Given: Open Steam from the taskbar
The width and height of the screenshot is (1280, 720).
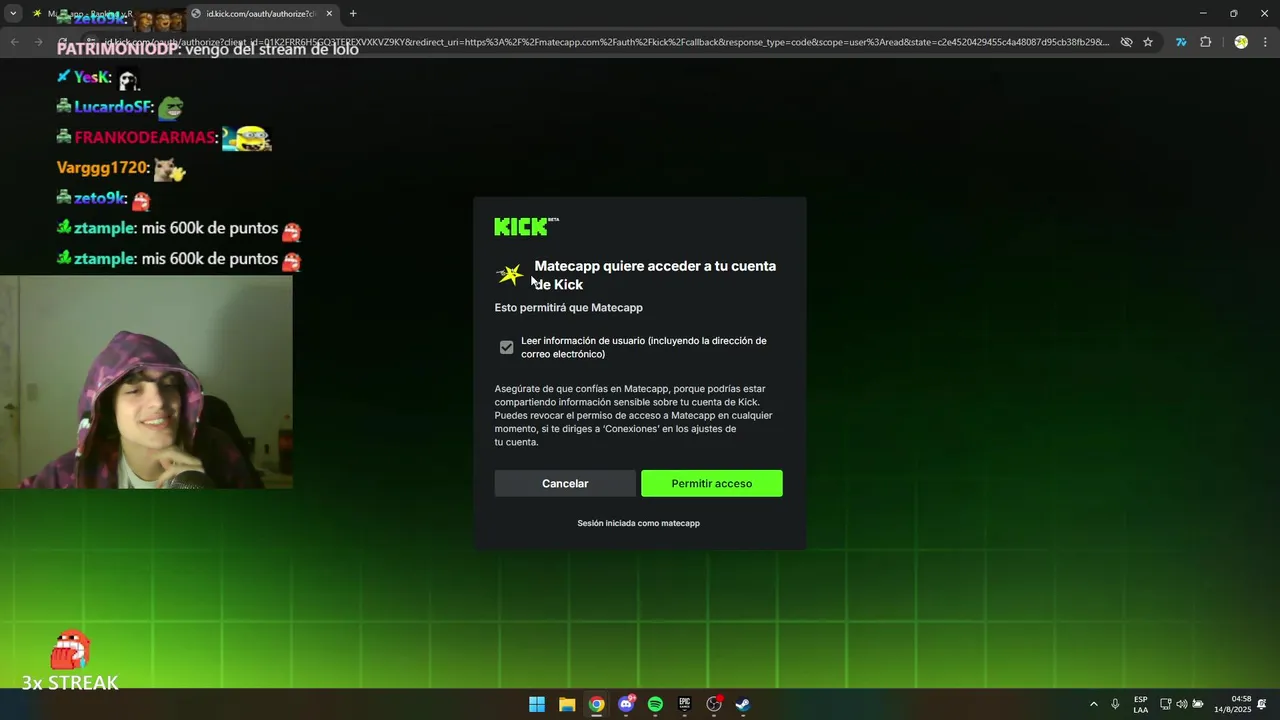Looking at the screenshot, I should click(743, 704).
